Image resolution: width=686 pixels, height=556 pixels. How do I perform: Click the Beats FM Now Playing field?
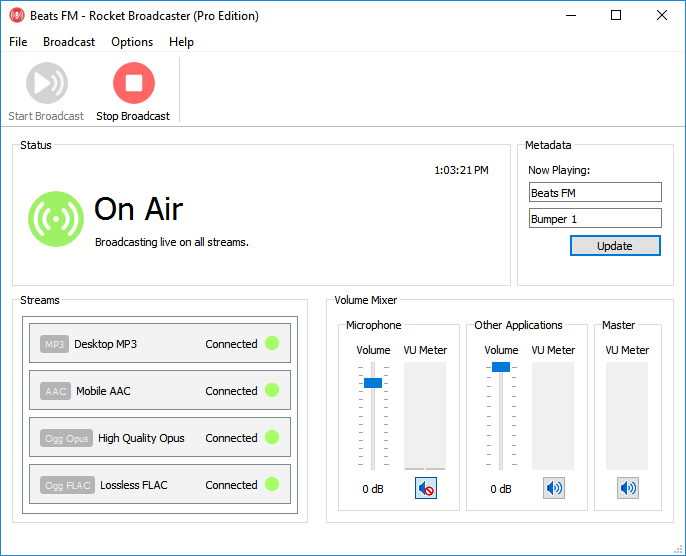pos(595,192)
